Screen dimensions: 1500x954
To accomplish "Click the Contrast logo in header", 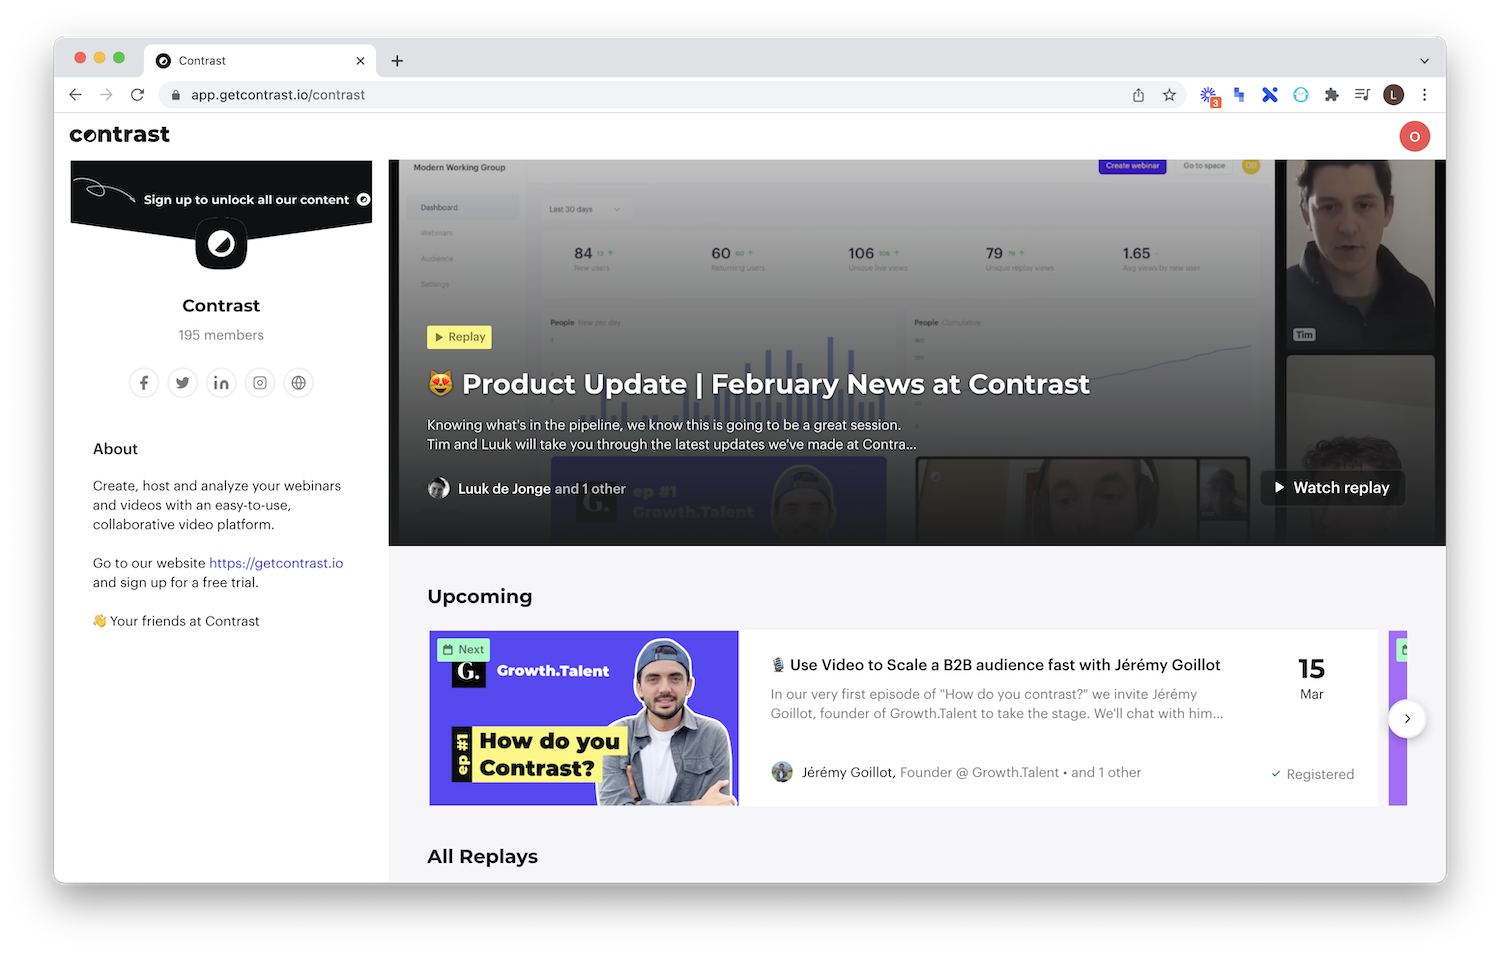I will (x=120, y=134).
